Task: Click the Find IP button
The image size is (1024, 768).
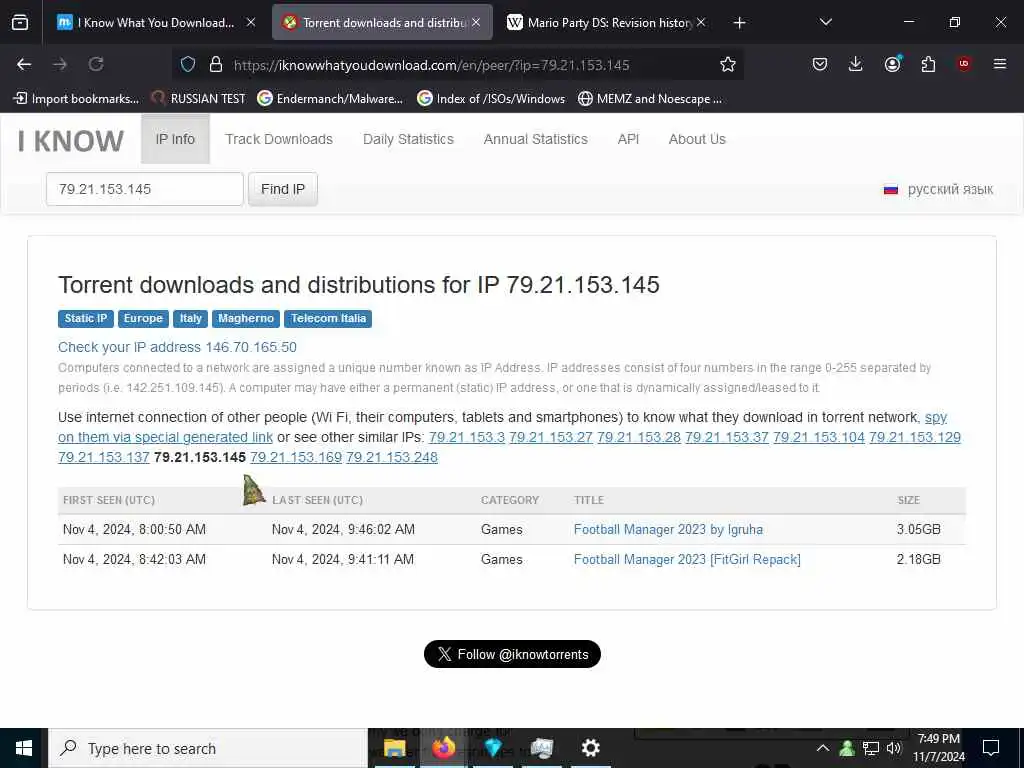Action: pyautogui.click(x=283, y=189)
